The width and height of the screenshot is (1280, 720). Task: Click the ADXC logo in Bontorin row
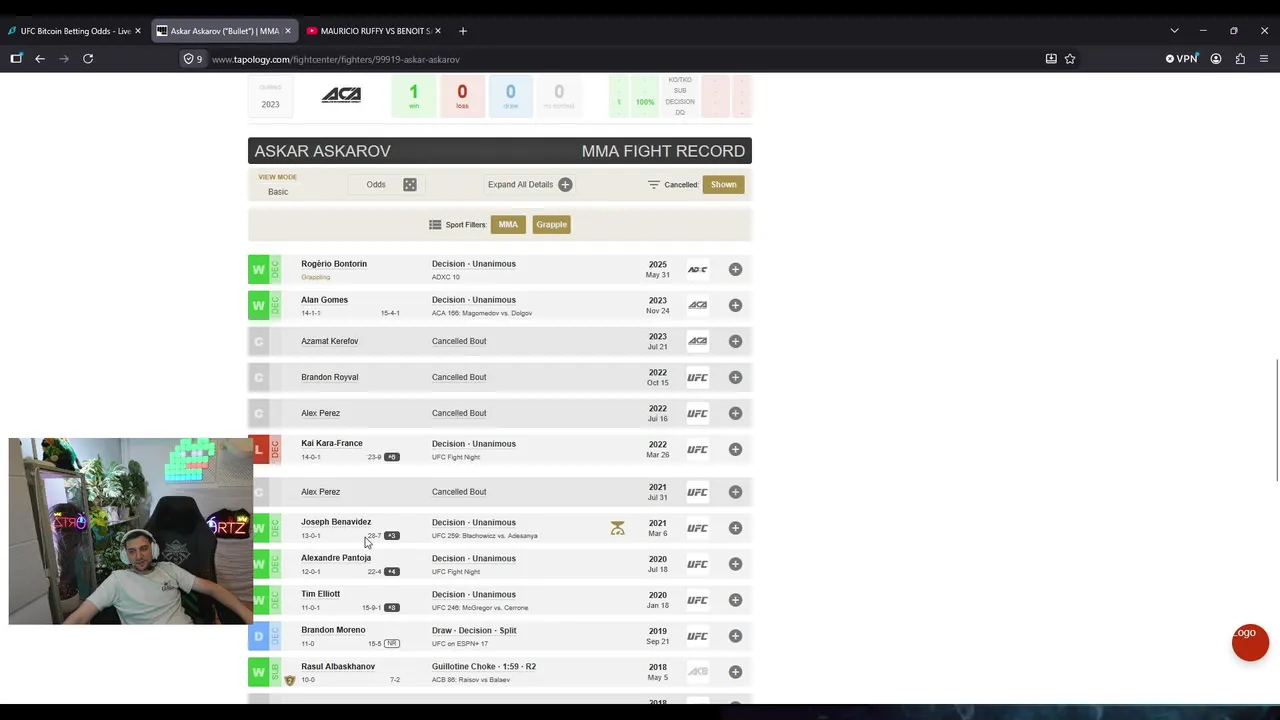[x=697, y=269]
